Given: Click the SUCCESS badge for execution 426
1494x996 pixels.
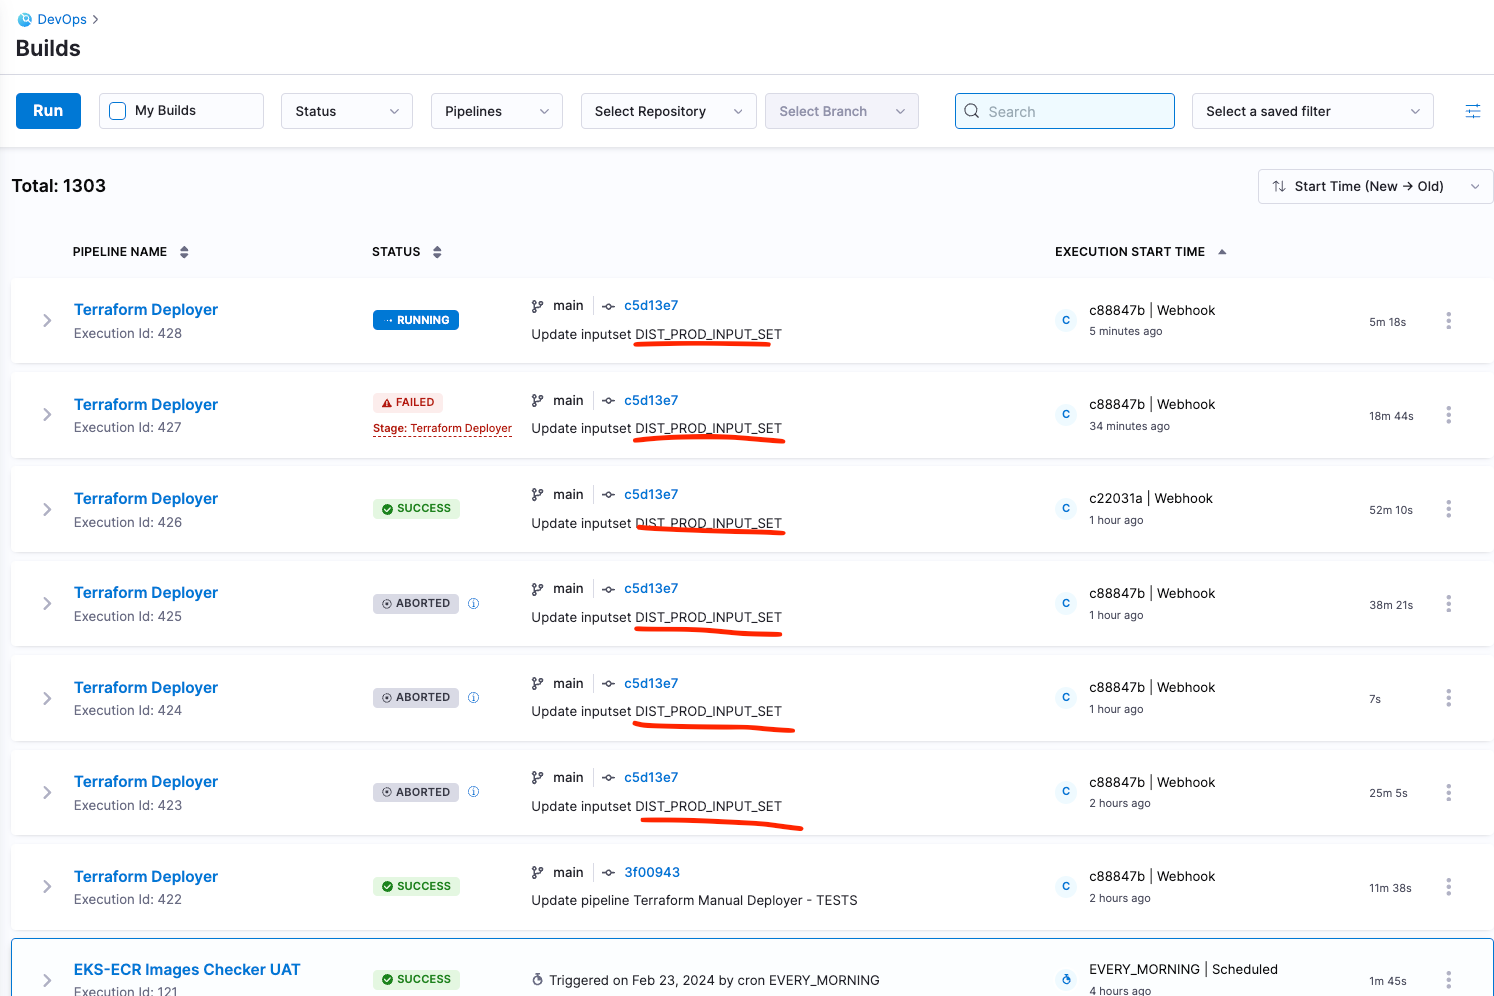Looking at the screenshot, I should 416,508.
